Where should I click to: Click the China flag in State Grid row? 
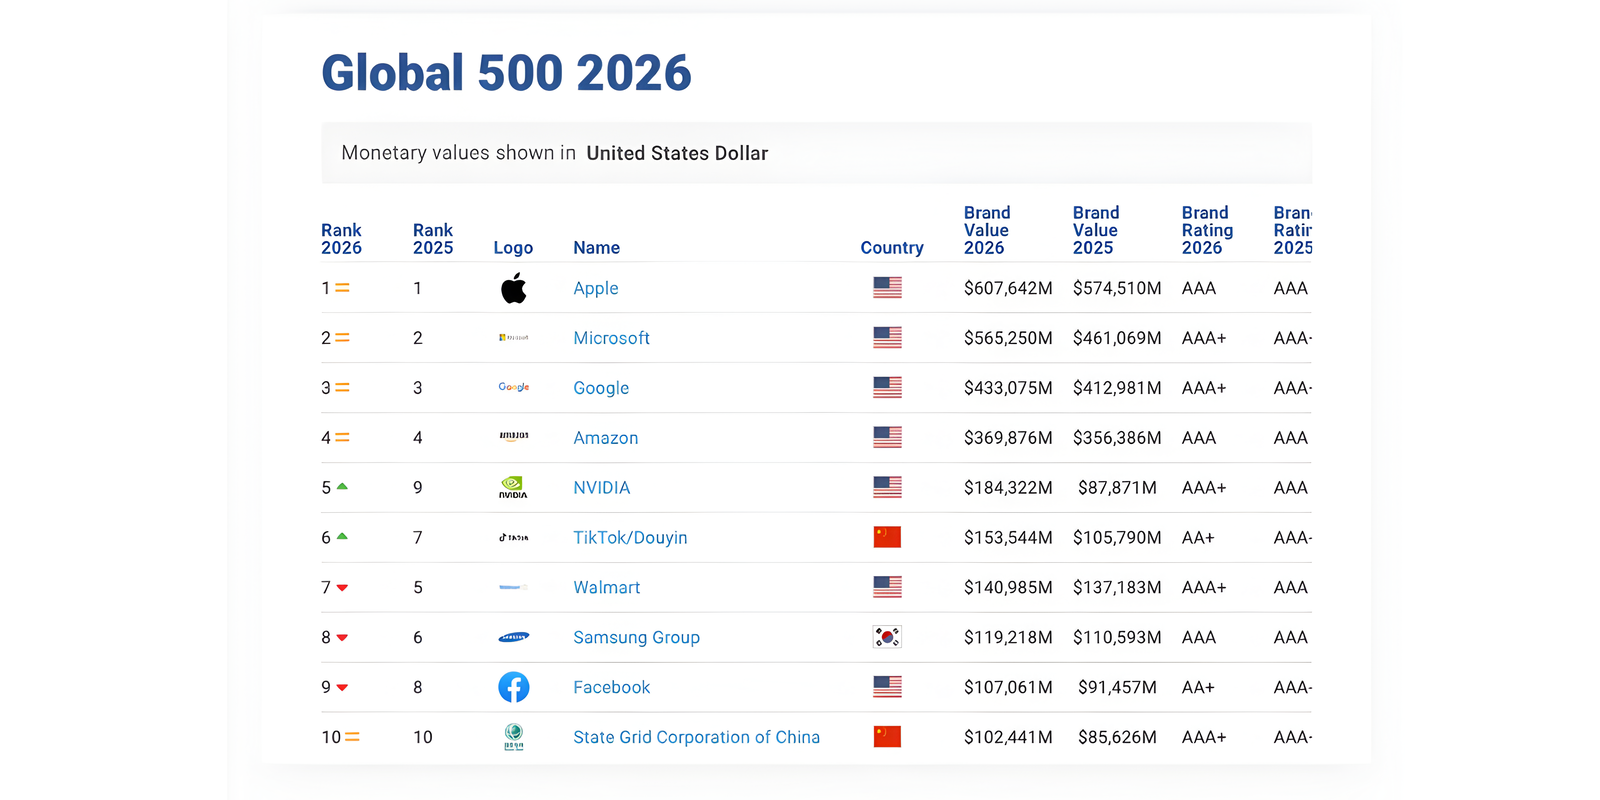pyautogui.click(x=887, y=737)
